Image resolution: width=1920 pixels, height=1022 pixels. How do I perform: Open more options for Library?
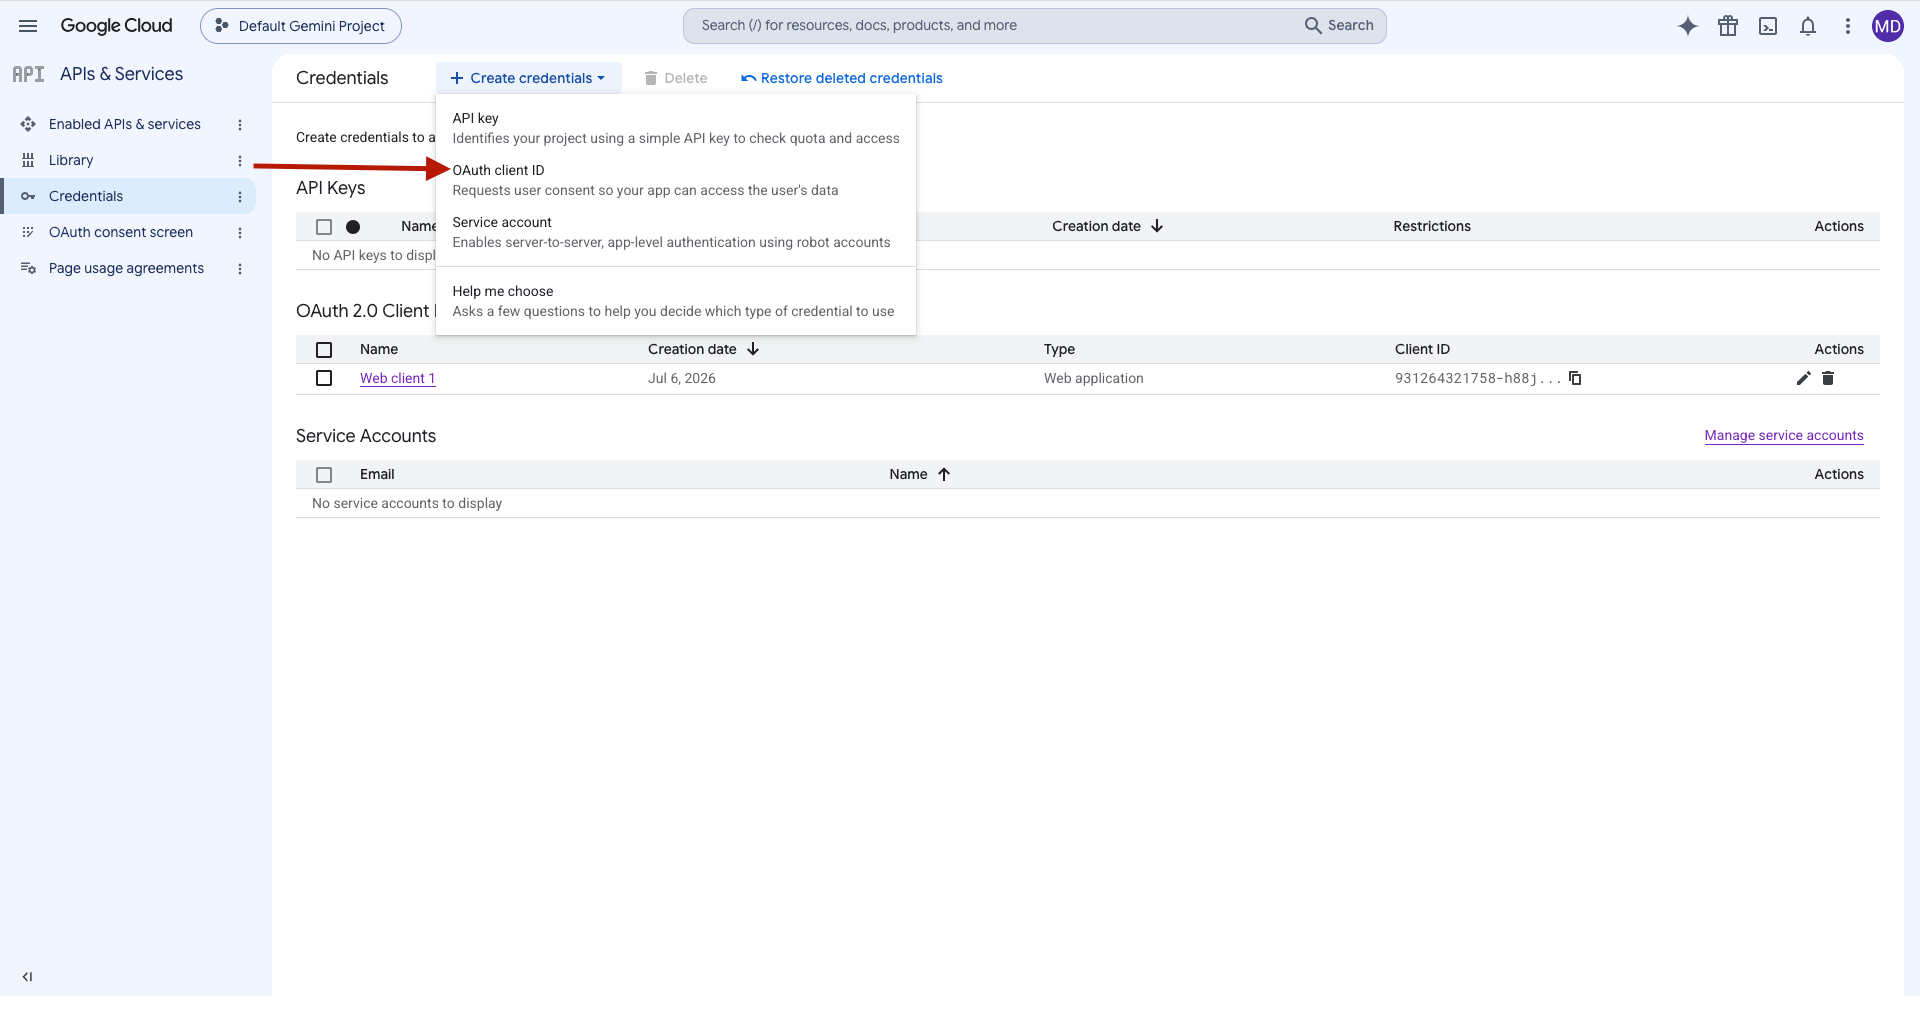click(x=240, y=161)
